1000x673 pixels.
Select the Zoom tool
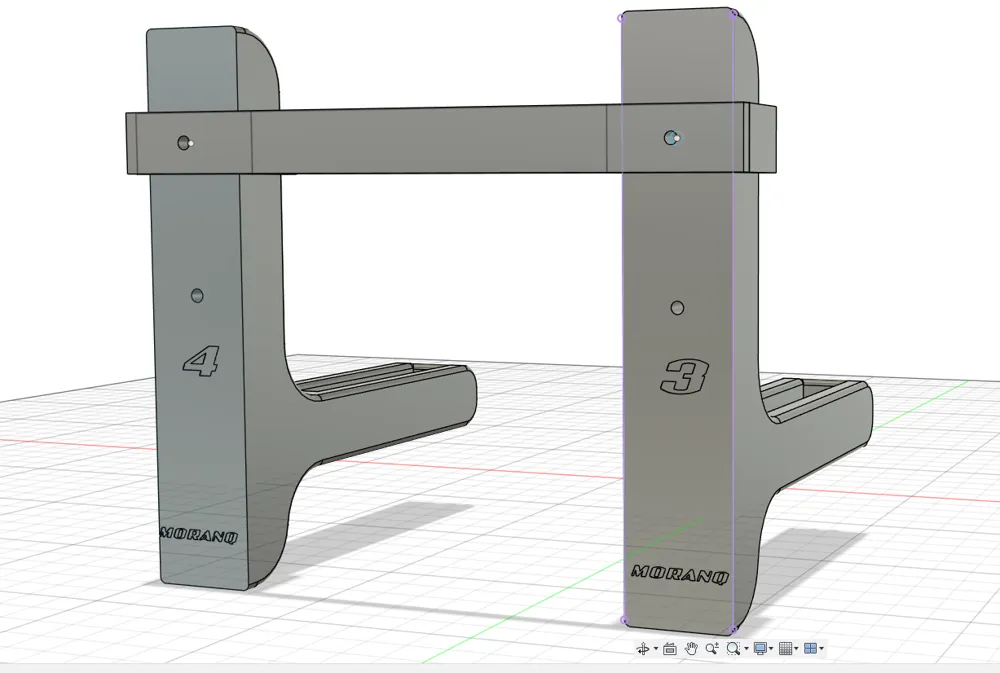pos(713,648)
